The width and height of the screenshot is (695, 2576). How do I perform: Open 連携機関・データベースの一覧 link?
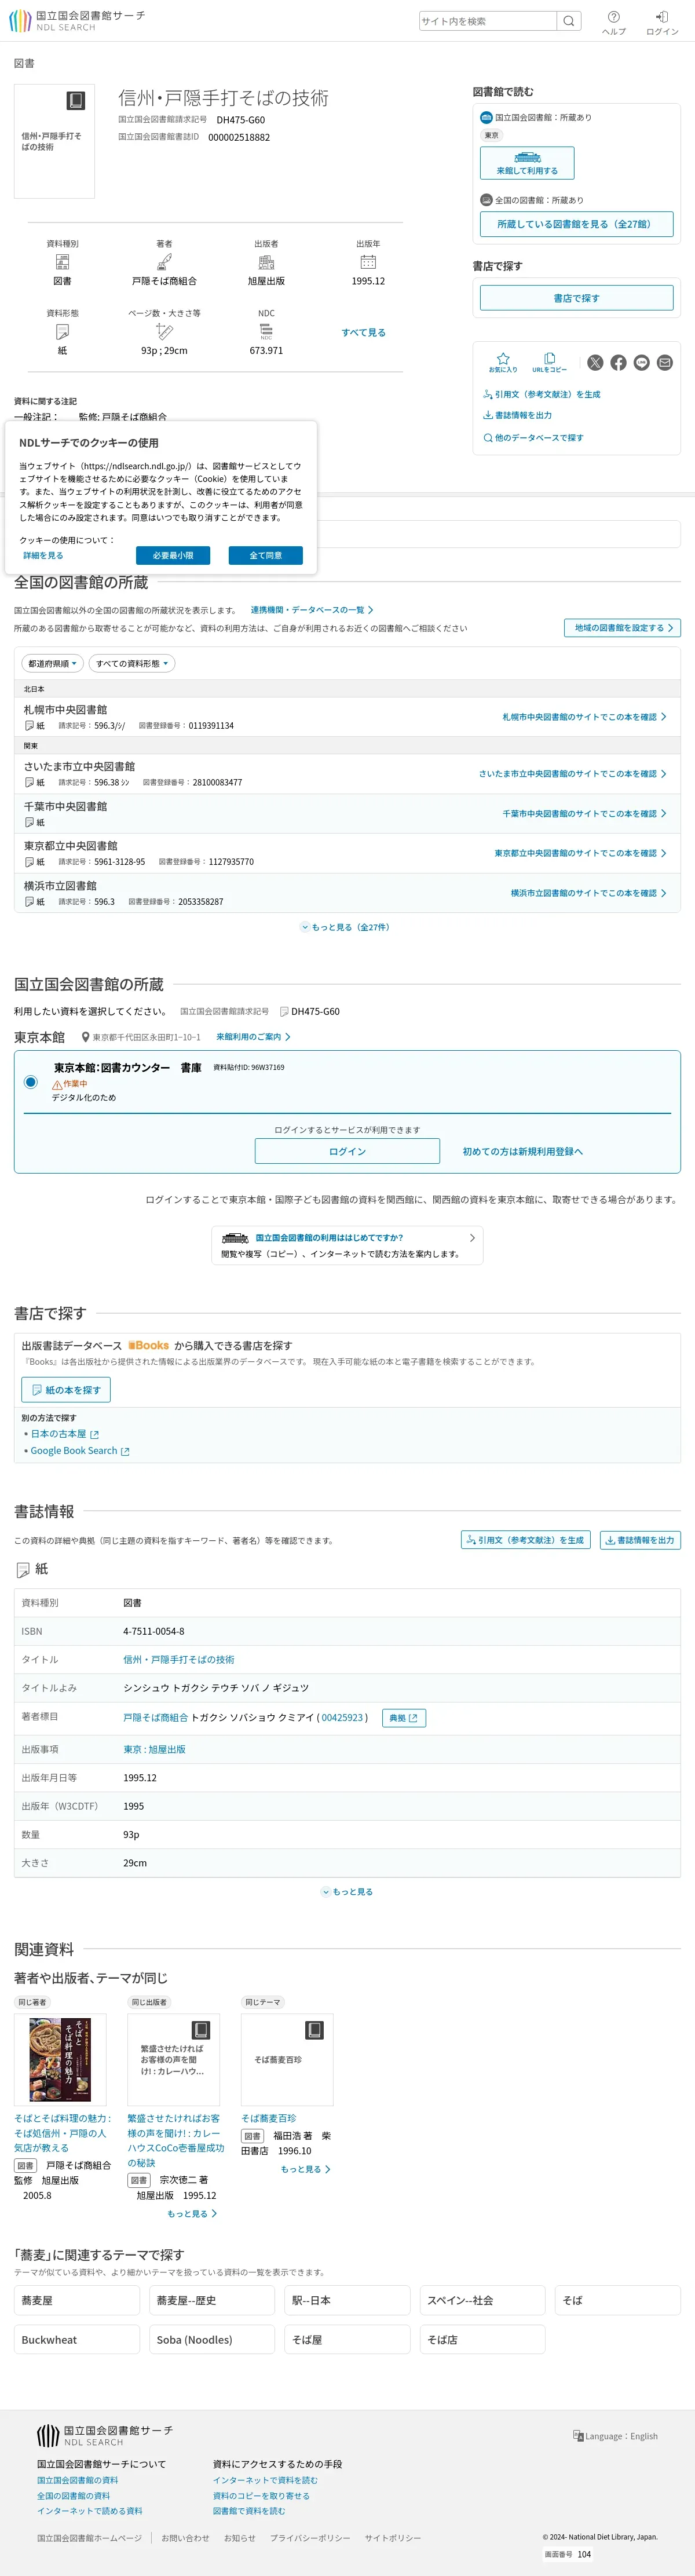tap(312, 610)
